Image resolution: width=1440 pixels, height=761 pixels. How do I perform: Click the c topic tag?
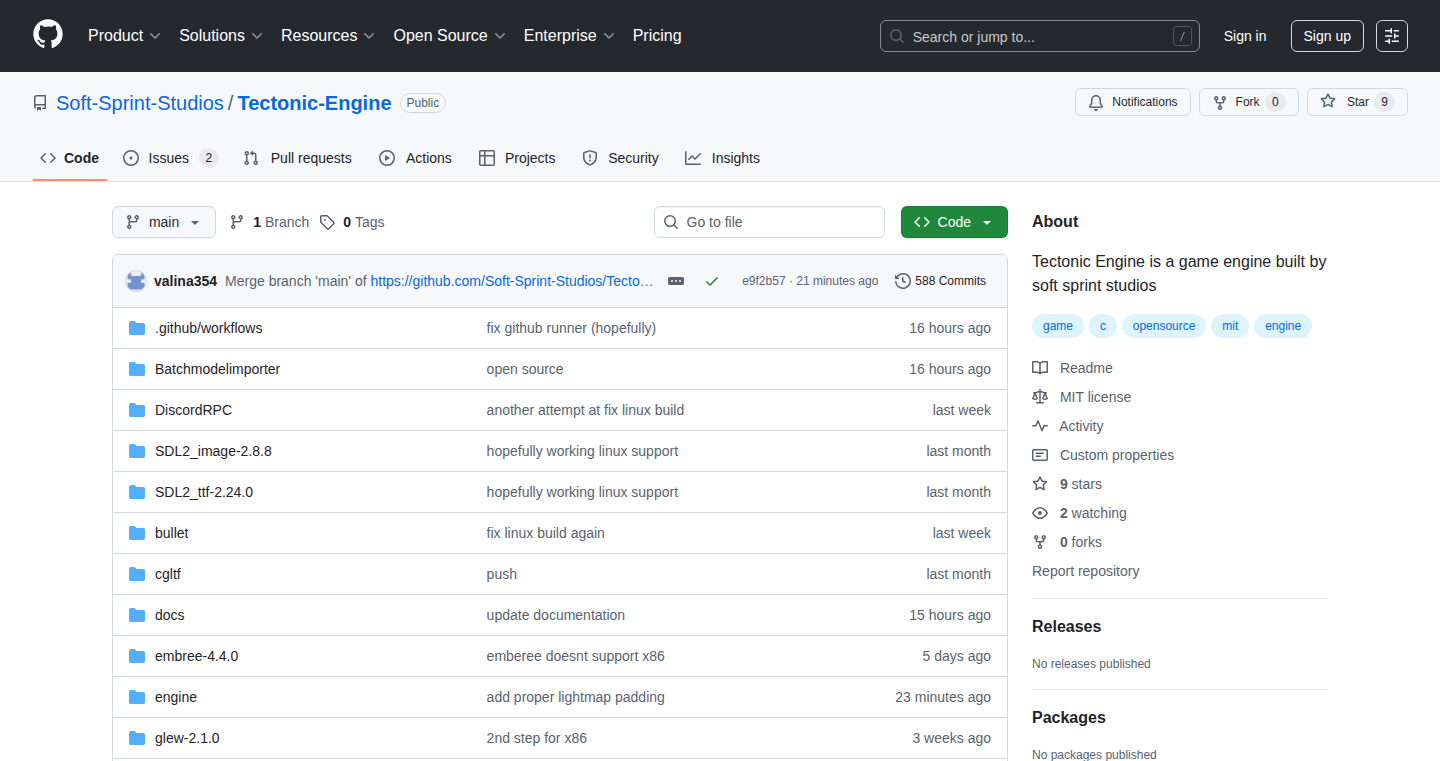tap(1103, 326)
